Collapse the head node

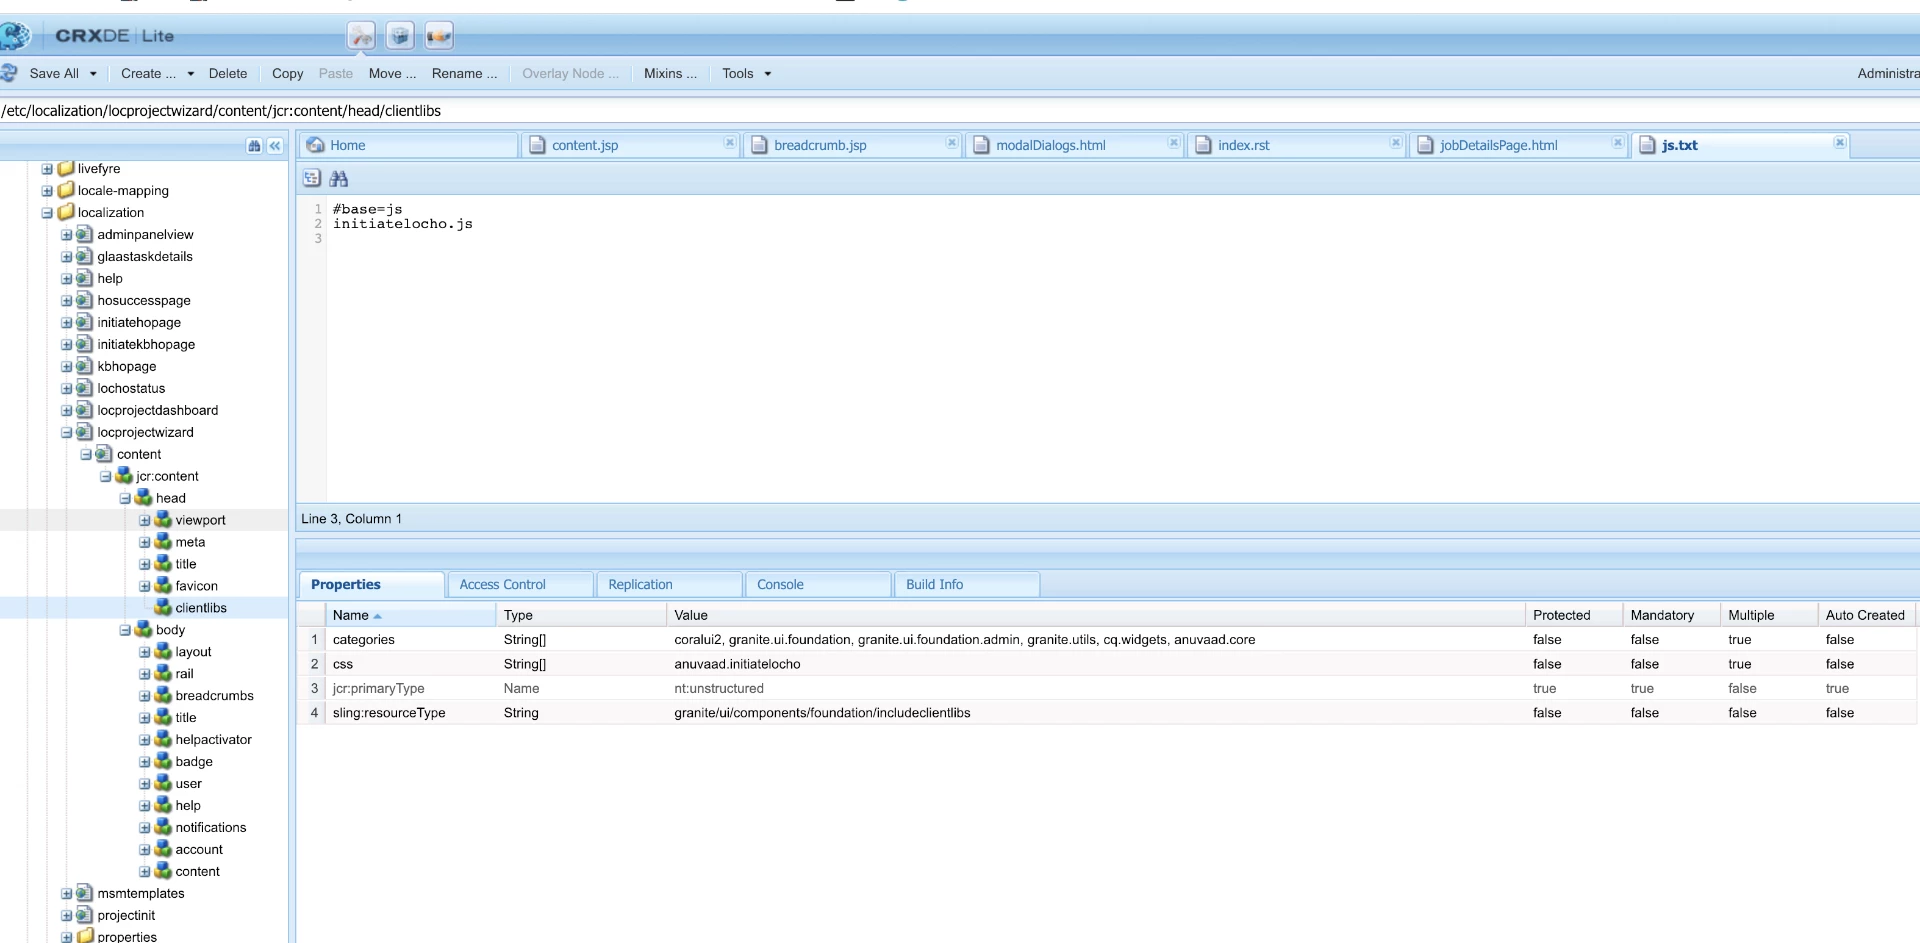[x=125, y=499]
